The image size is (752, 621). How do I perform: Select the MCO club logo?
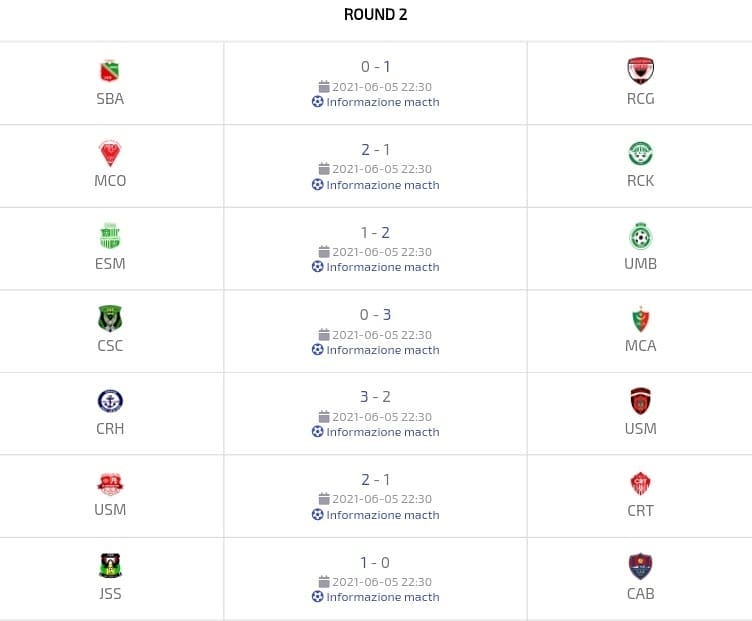110,153
